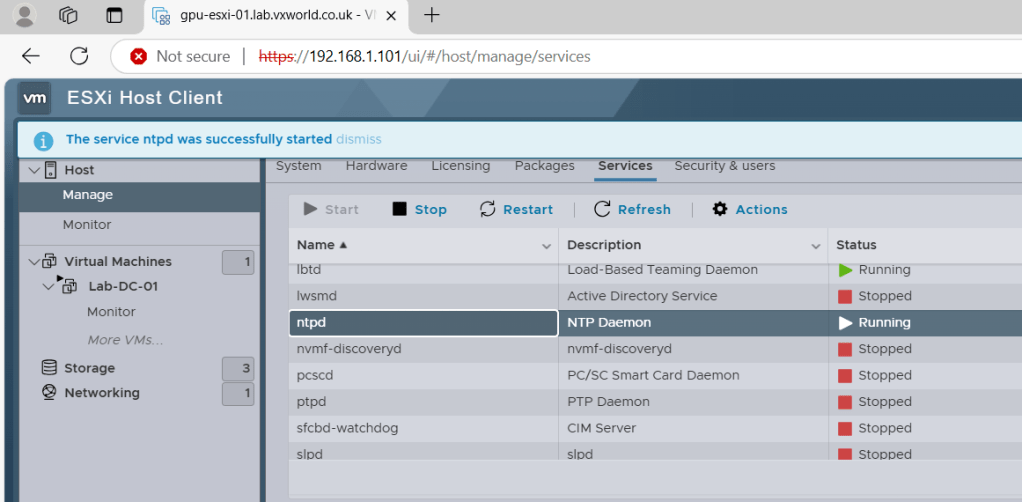The height and width of the screenshot is (502, 1022).
Task: Click the Not secure warning icon
Action: 139,57
